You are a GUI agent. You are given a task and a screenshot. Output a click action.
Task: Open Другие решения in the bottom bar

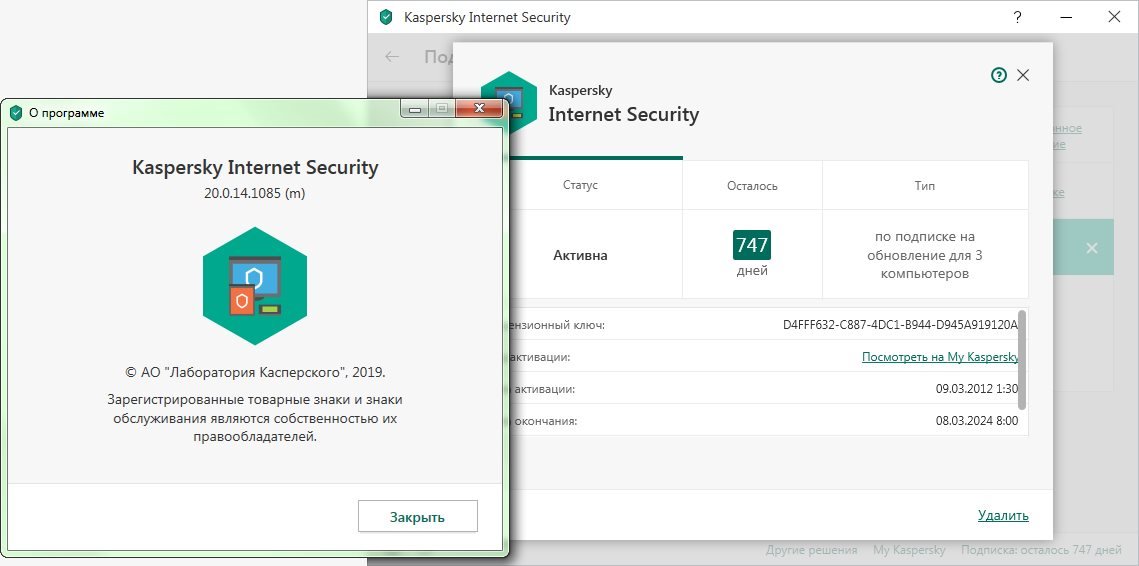pos(811,550)
